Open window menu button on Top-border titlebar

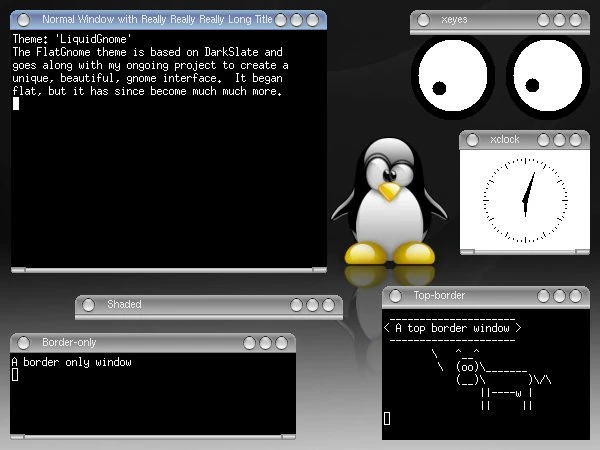point(395,296)
